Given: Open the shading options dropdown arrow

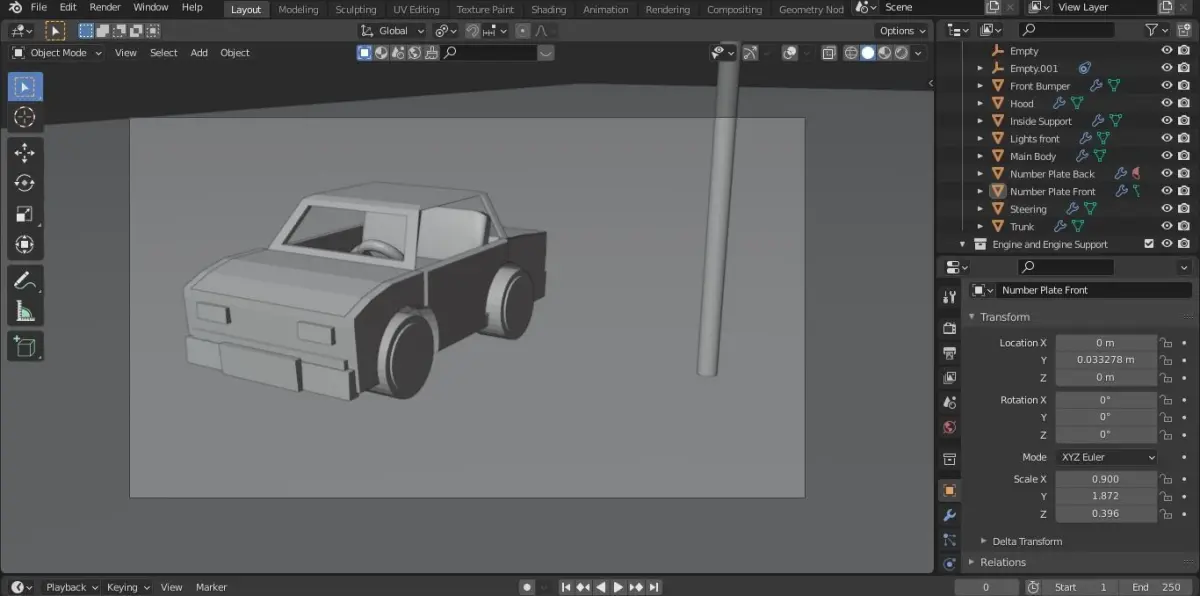Looking at the screenshot, I should (x=918, y=53).
